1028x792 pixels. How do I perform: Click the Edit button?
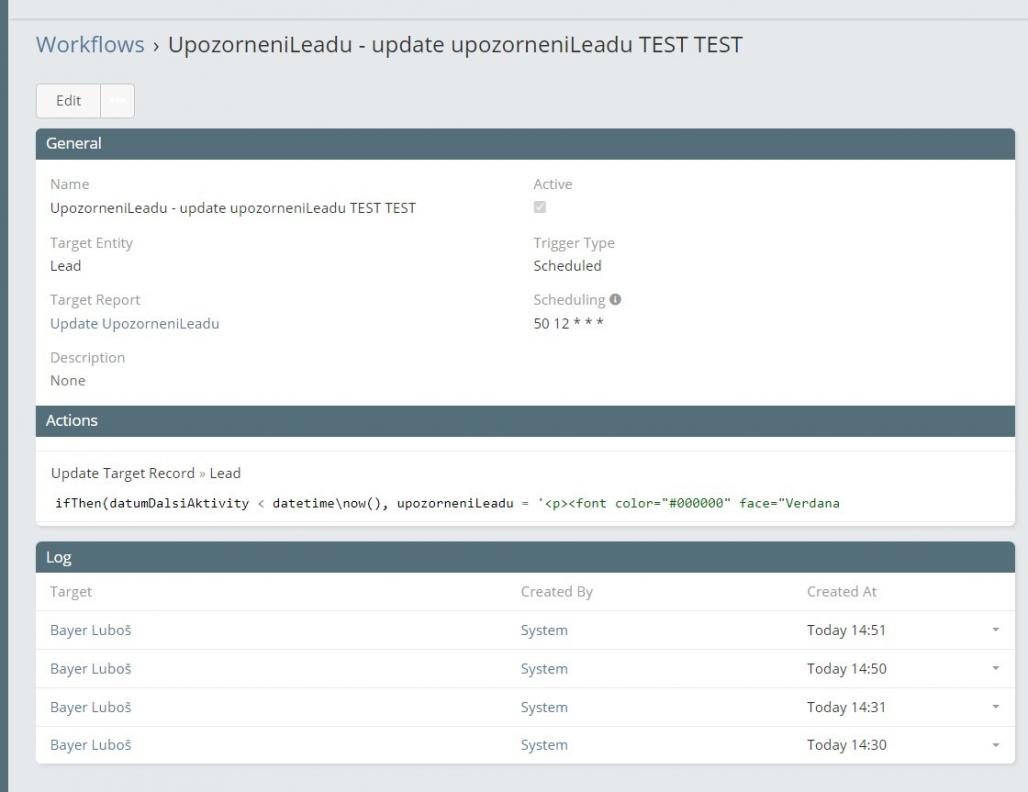coord(69,101)
